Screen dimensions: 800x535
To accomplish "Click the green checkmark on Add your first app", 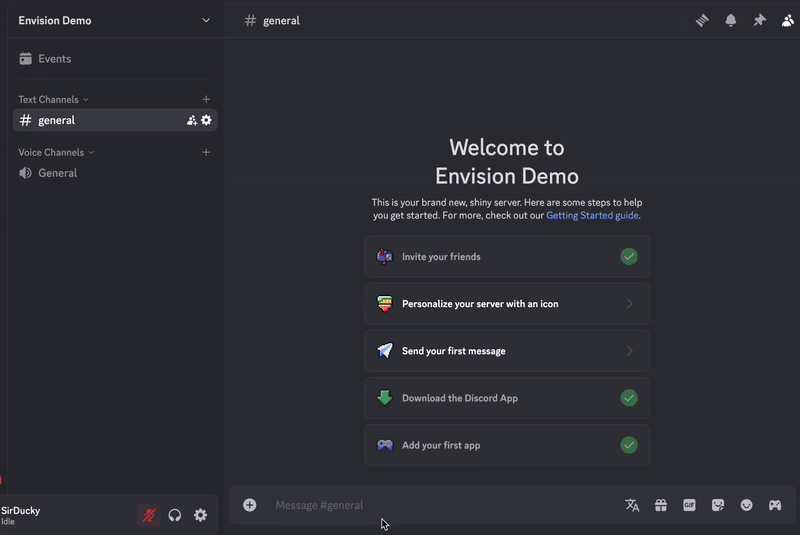I will (x=629, y=445).
